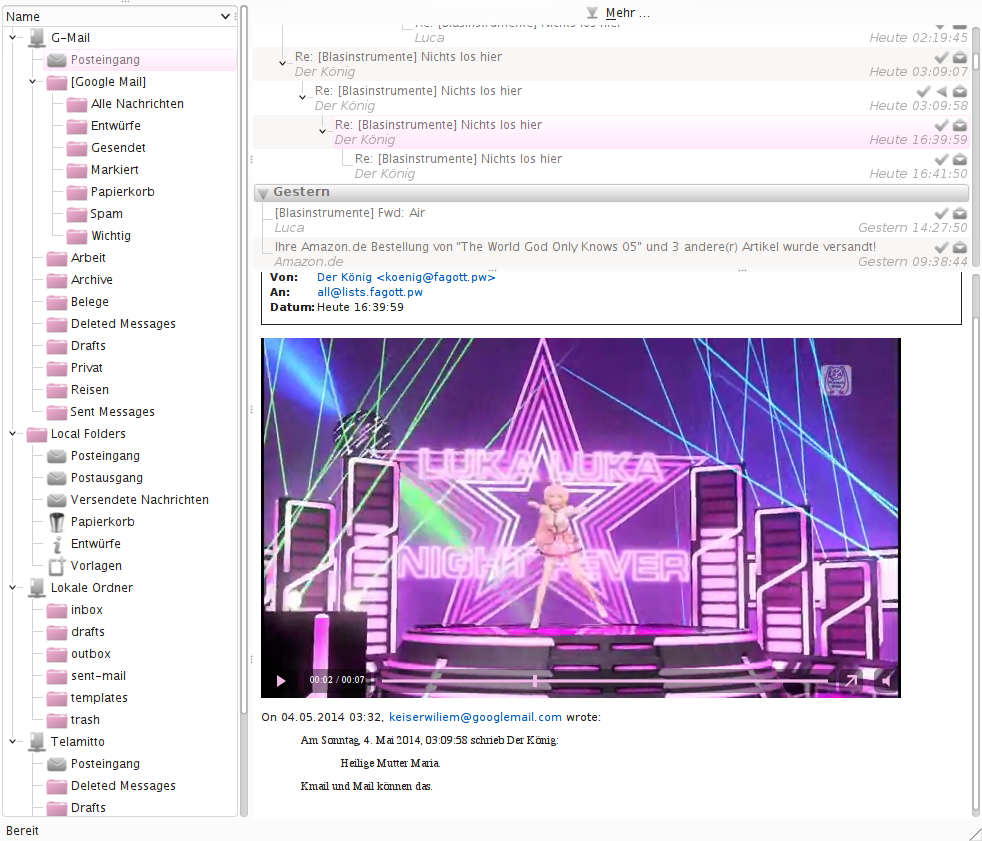Collapse the Local Folders tree
This screenshot has height=841, width=982.
pyautogui.click(x=13, y=433)
